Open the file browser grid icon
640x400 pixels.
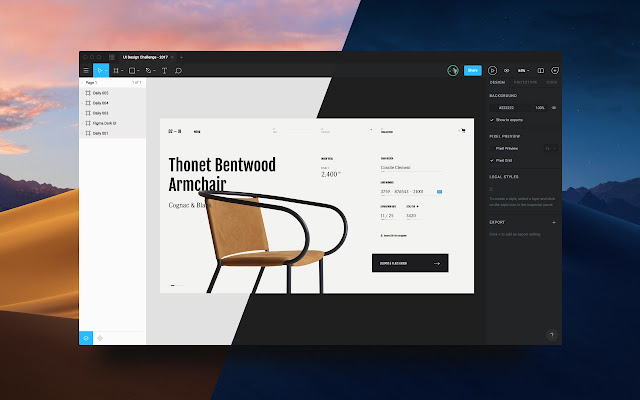pyautogui.click(x=112, y=57)
